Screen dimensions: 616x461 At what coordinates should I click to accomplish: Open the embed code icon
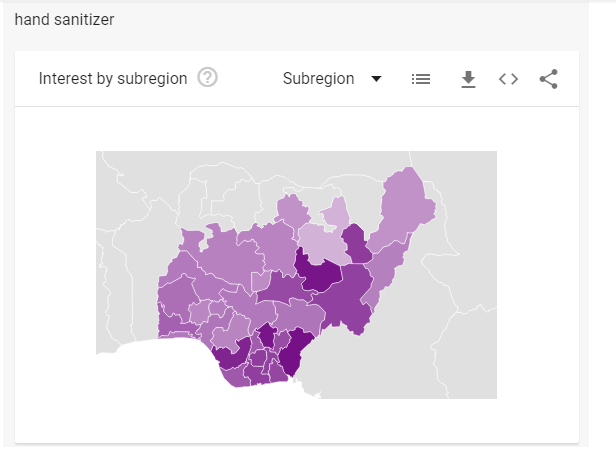click(x=508, y=79)
